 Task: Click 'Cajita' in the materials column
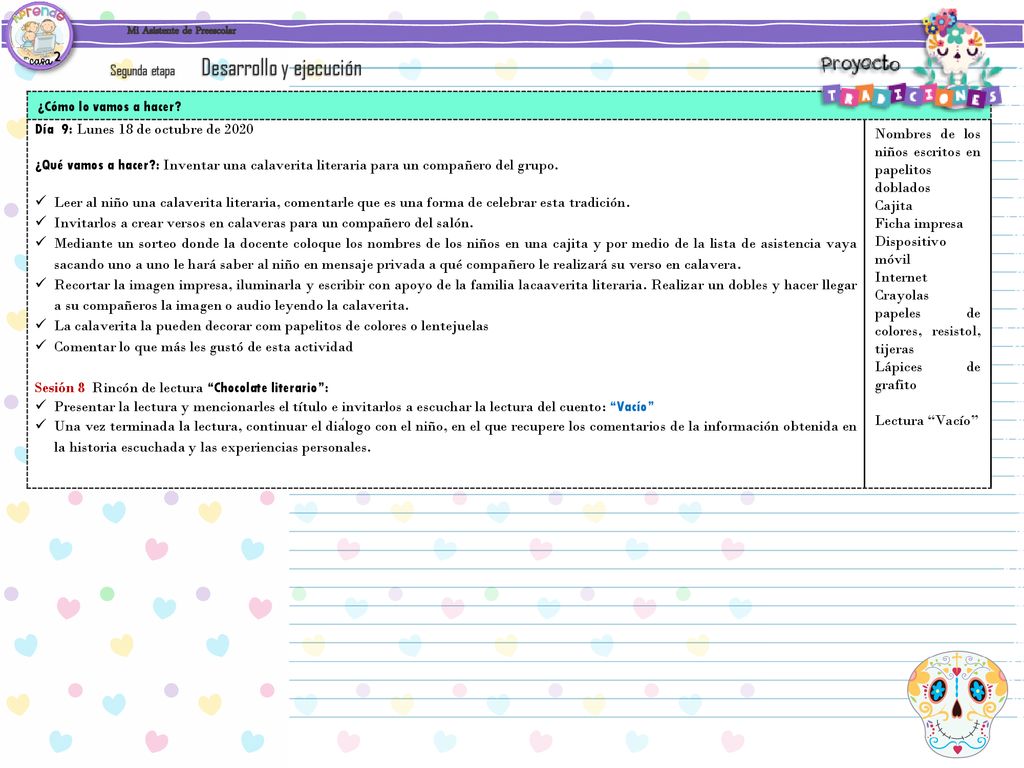(893, 206)
